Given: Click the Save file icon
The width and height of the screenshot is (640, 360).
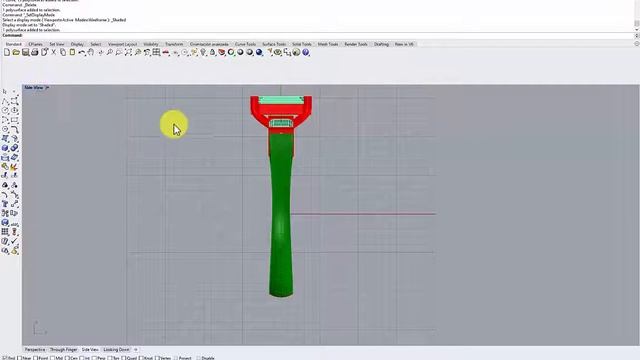Looking at the screenshot, I should coord(25,52).
